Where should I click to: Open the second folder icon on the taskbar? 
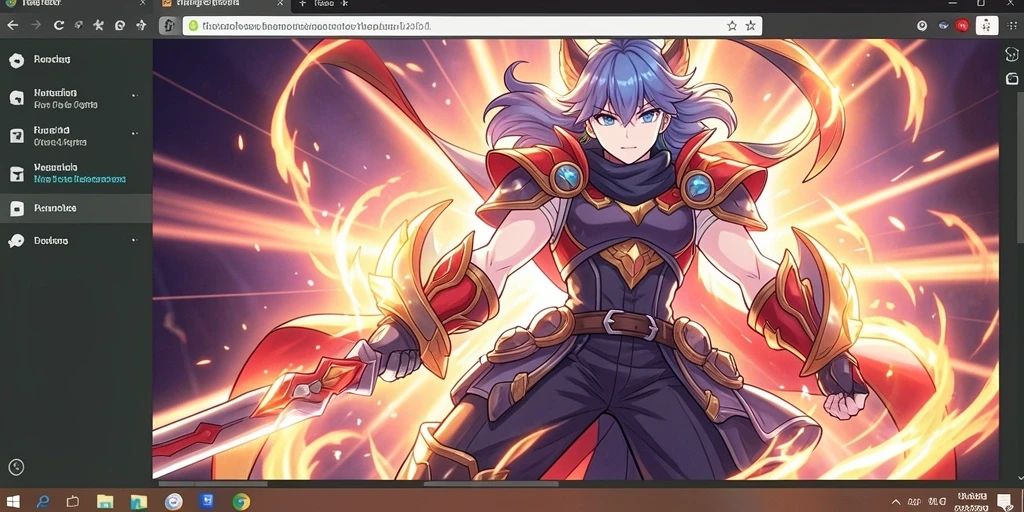click(140, 502)
